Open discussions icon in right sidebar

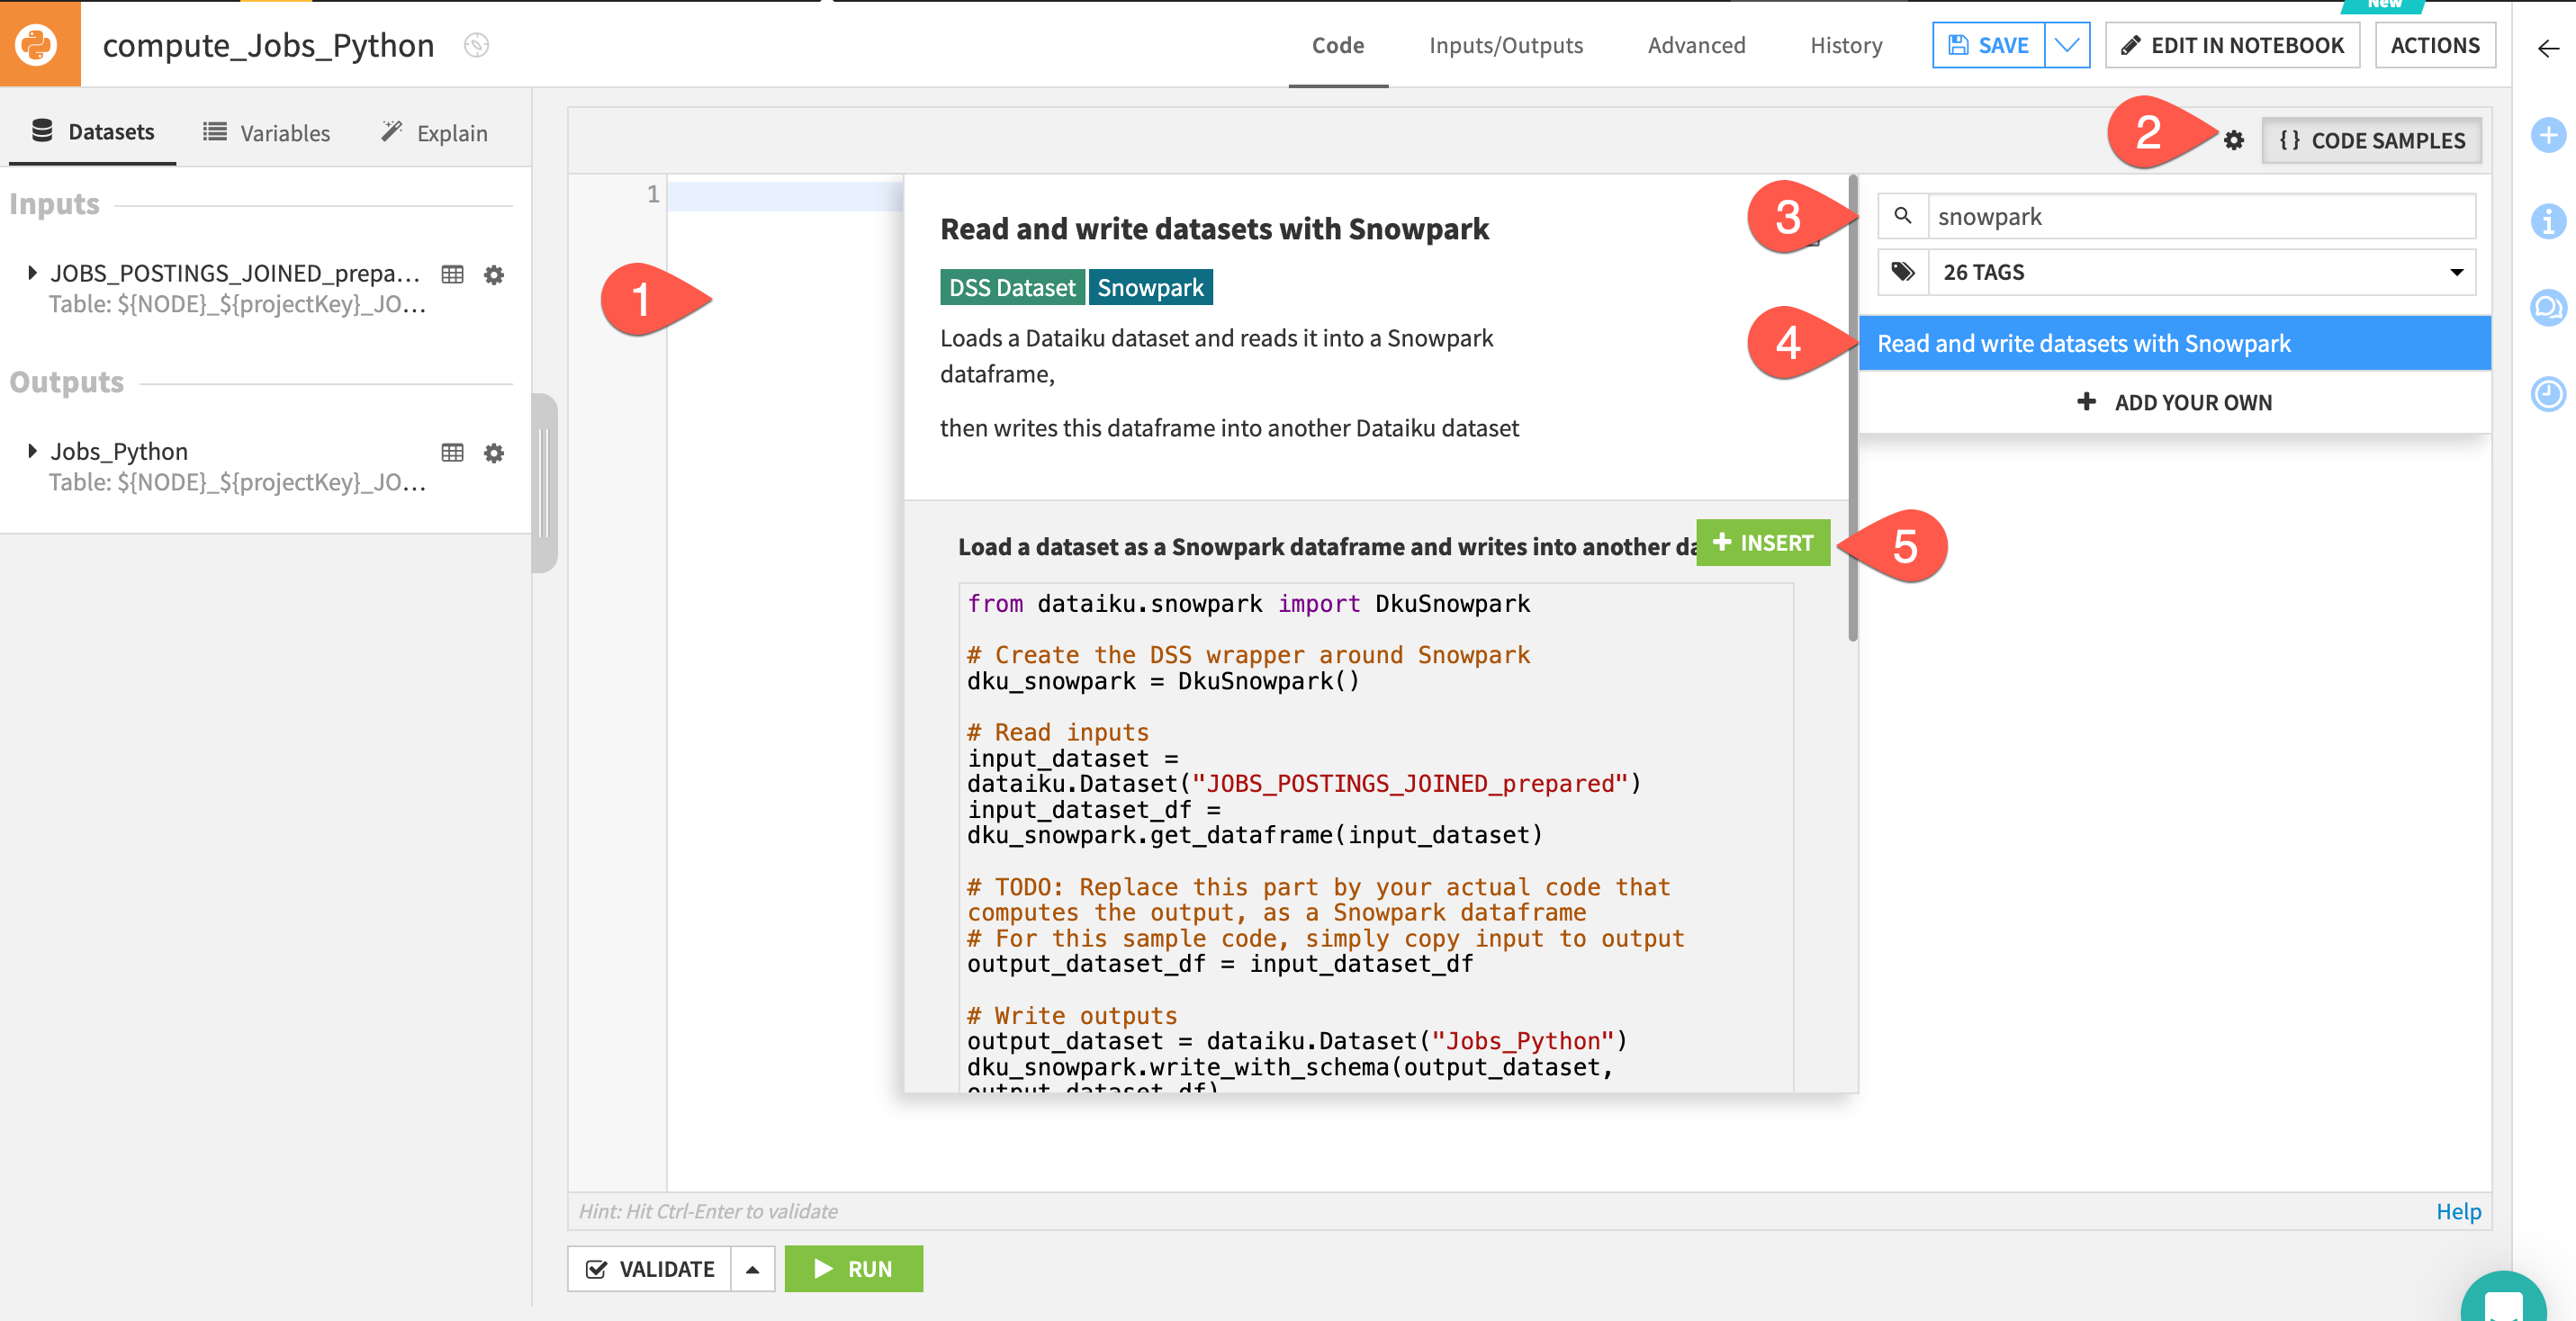(x=2547, y=307)
